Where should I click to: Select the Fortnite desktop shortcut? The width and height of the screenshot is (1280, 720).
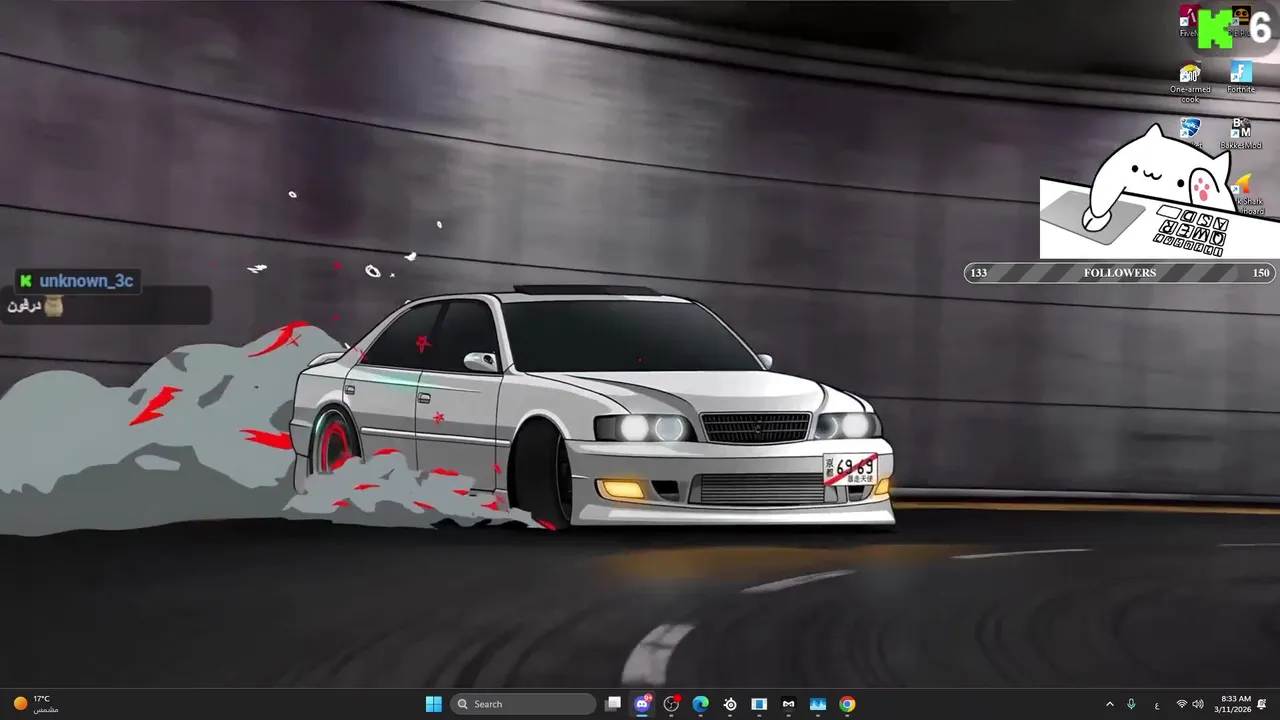(1241, 78)
